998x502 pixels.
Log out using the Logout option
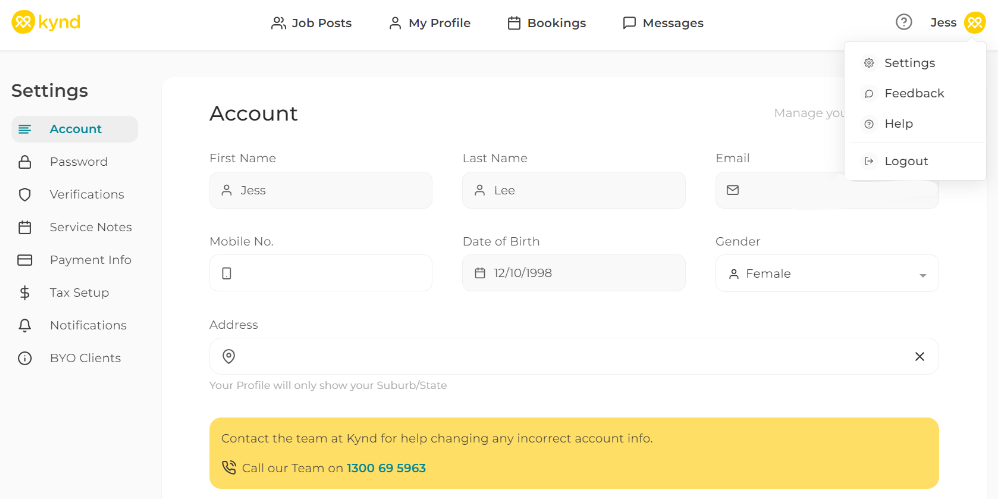tap(906, 161)
